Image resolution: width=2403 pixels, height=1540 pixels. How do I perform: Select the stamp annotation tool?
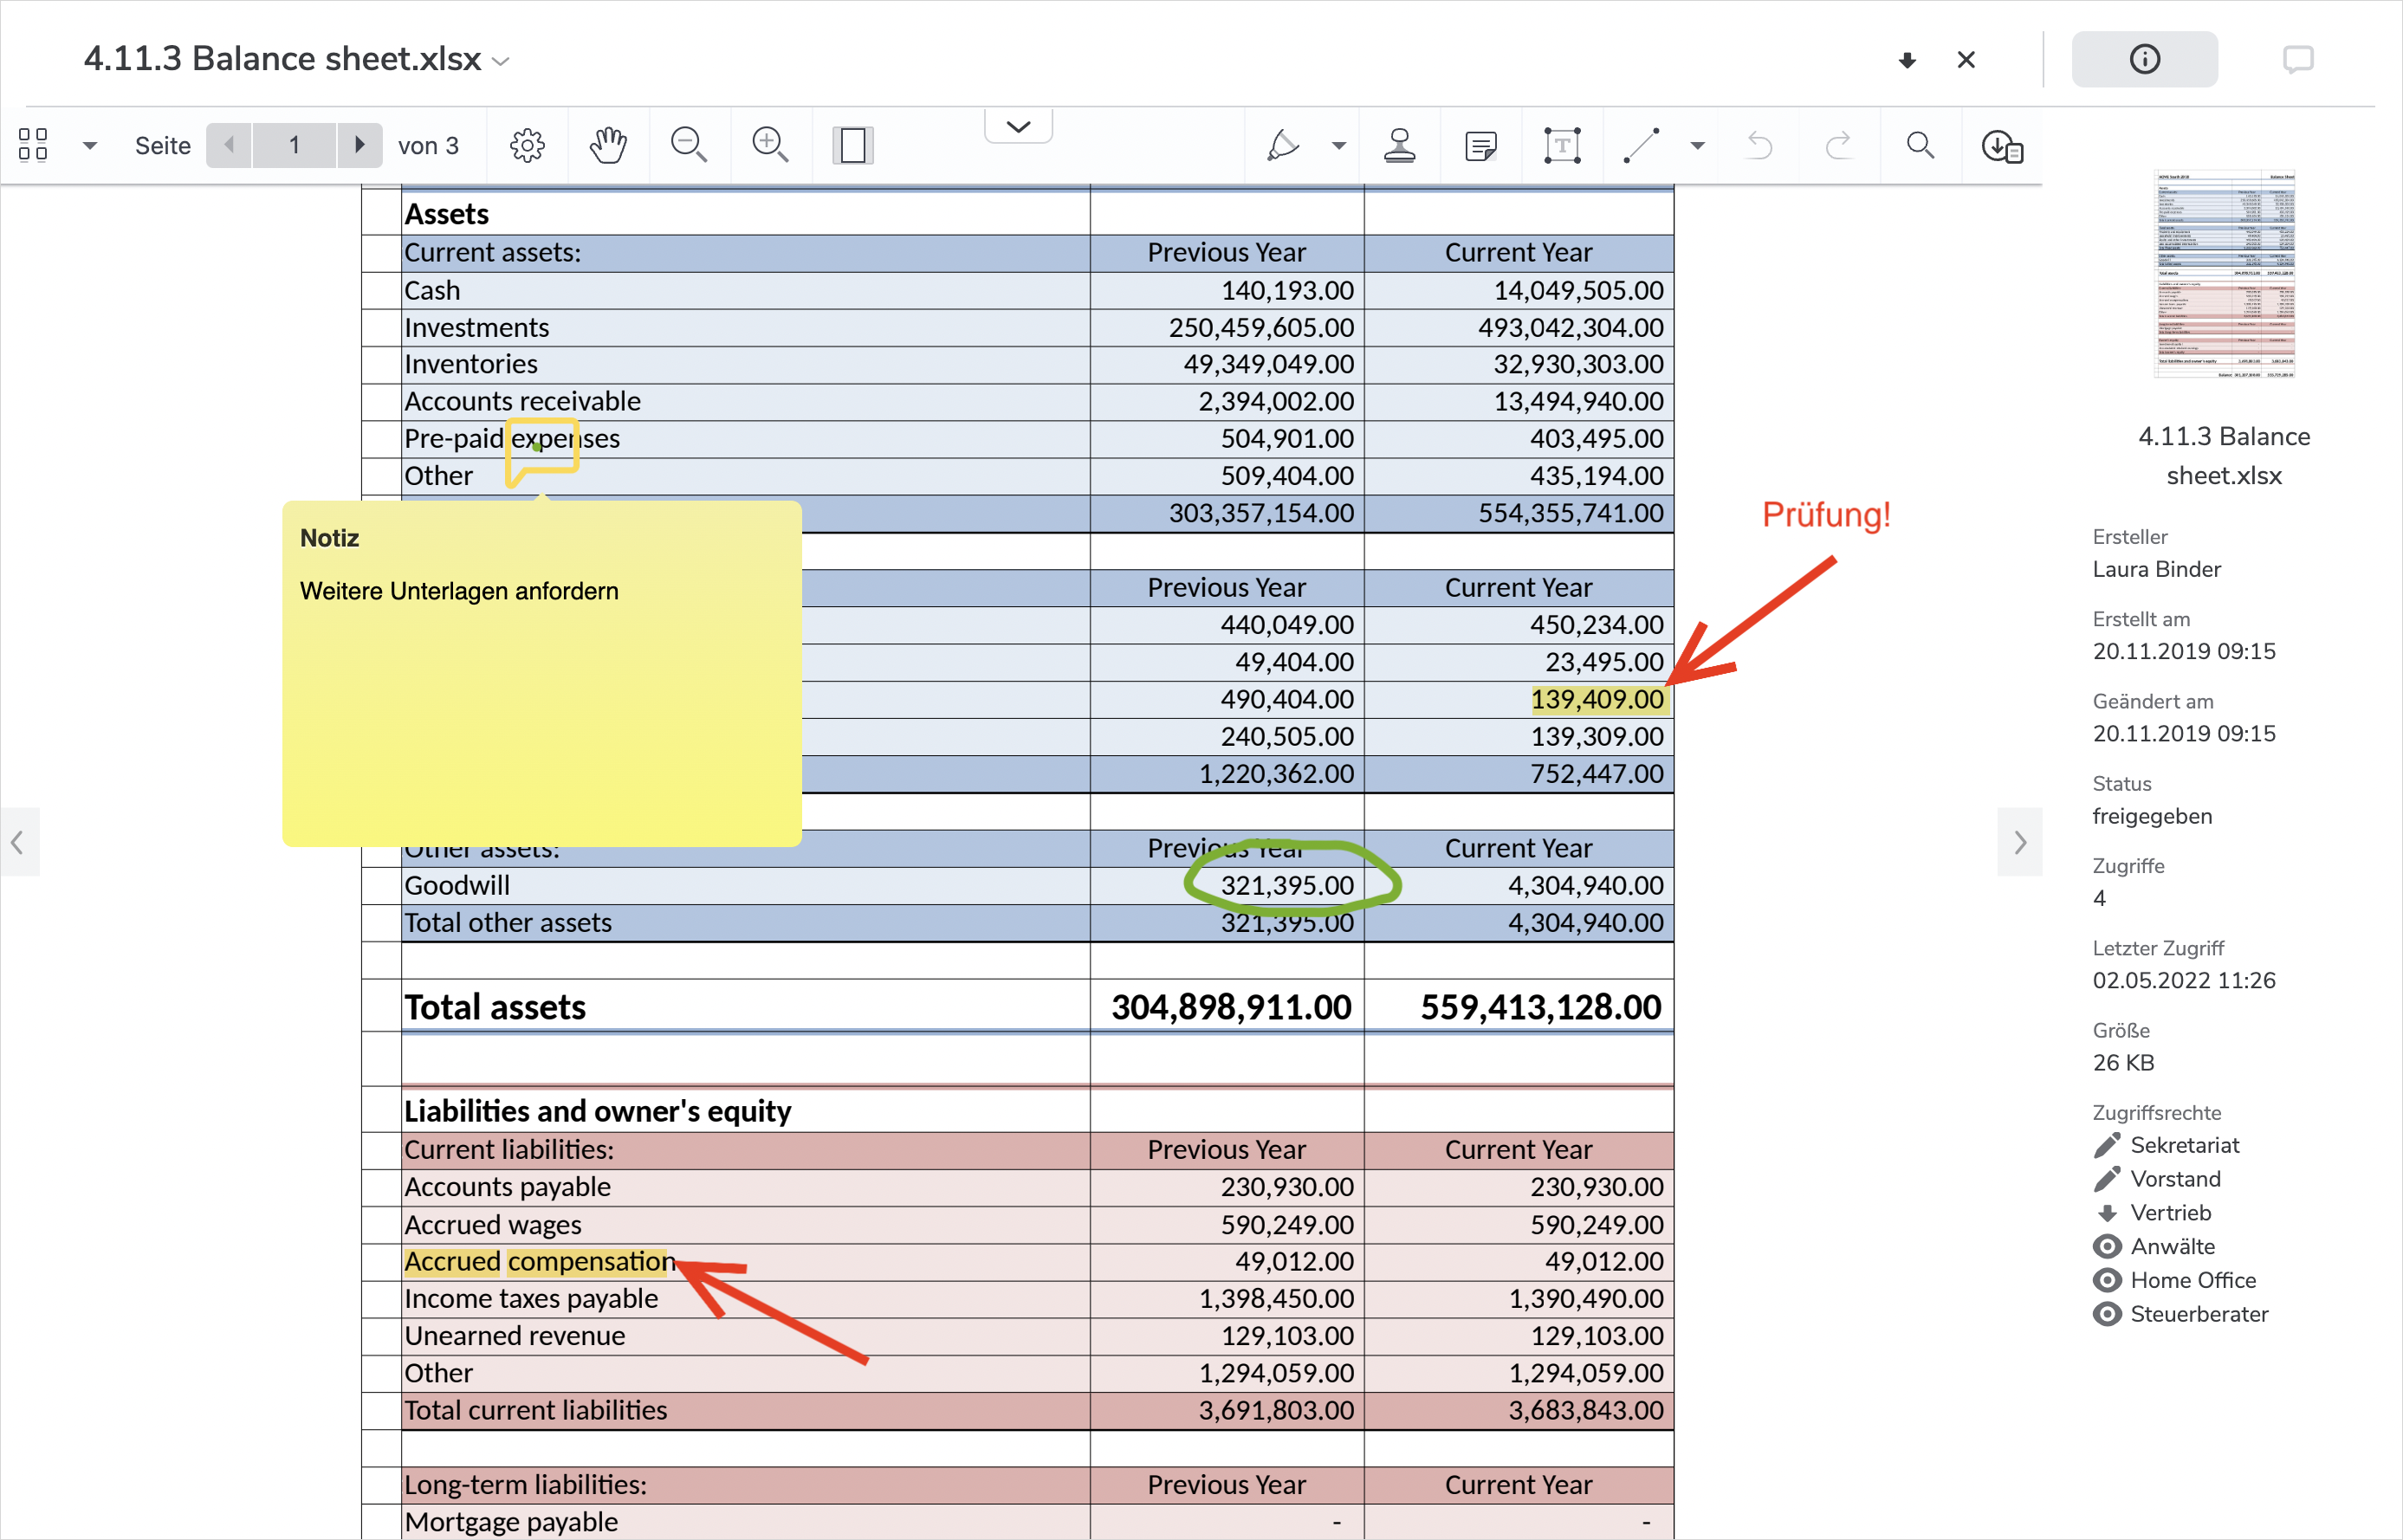(x=1399, y=146)
